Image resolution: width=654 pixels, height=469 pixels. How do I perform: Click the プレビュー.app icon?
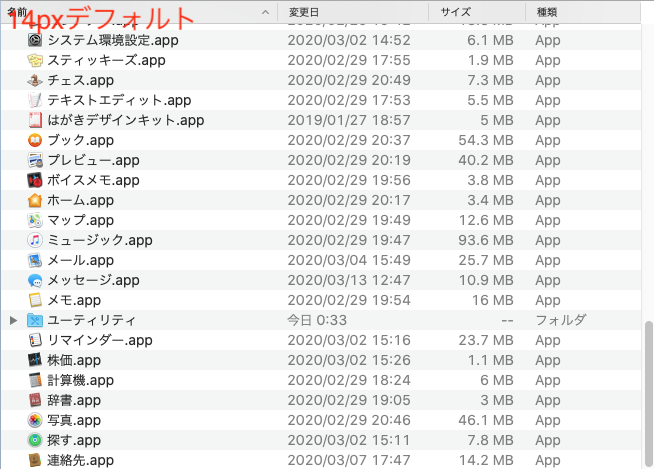pyautogui.click(x=35, y=160)
